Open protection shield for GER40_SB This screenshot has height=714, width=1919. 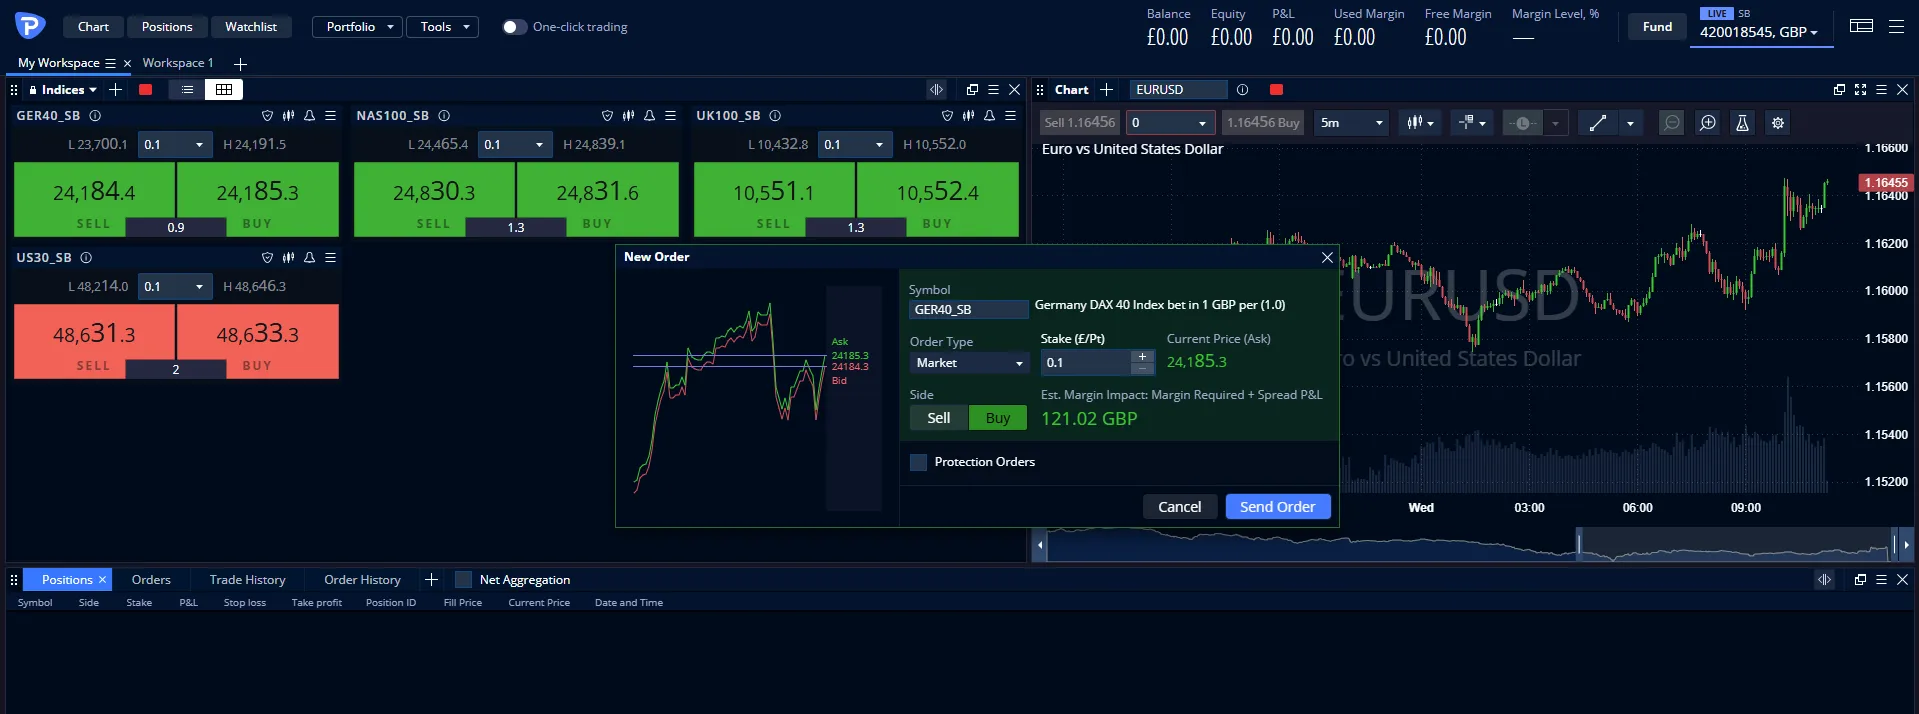tap(267, 116)
